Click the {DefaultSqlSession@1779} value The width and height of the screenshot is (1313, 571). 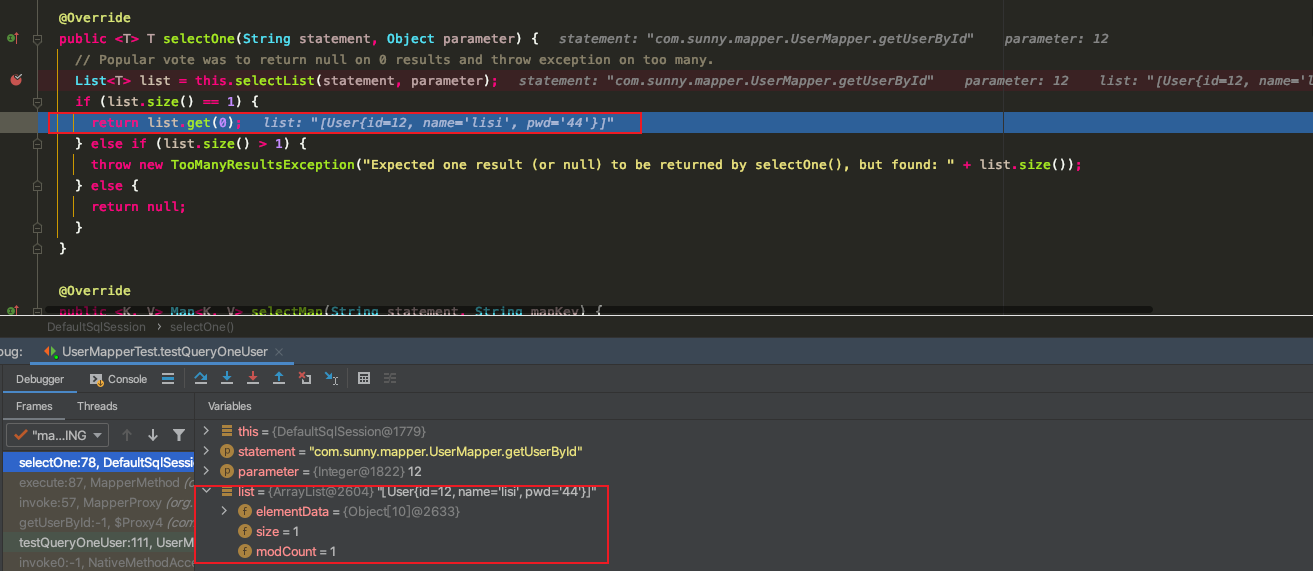[x=347, y=431]
